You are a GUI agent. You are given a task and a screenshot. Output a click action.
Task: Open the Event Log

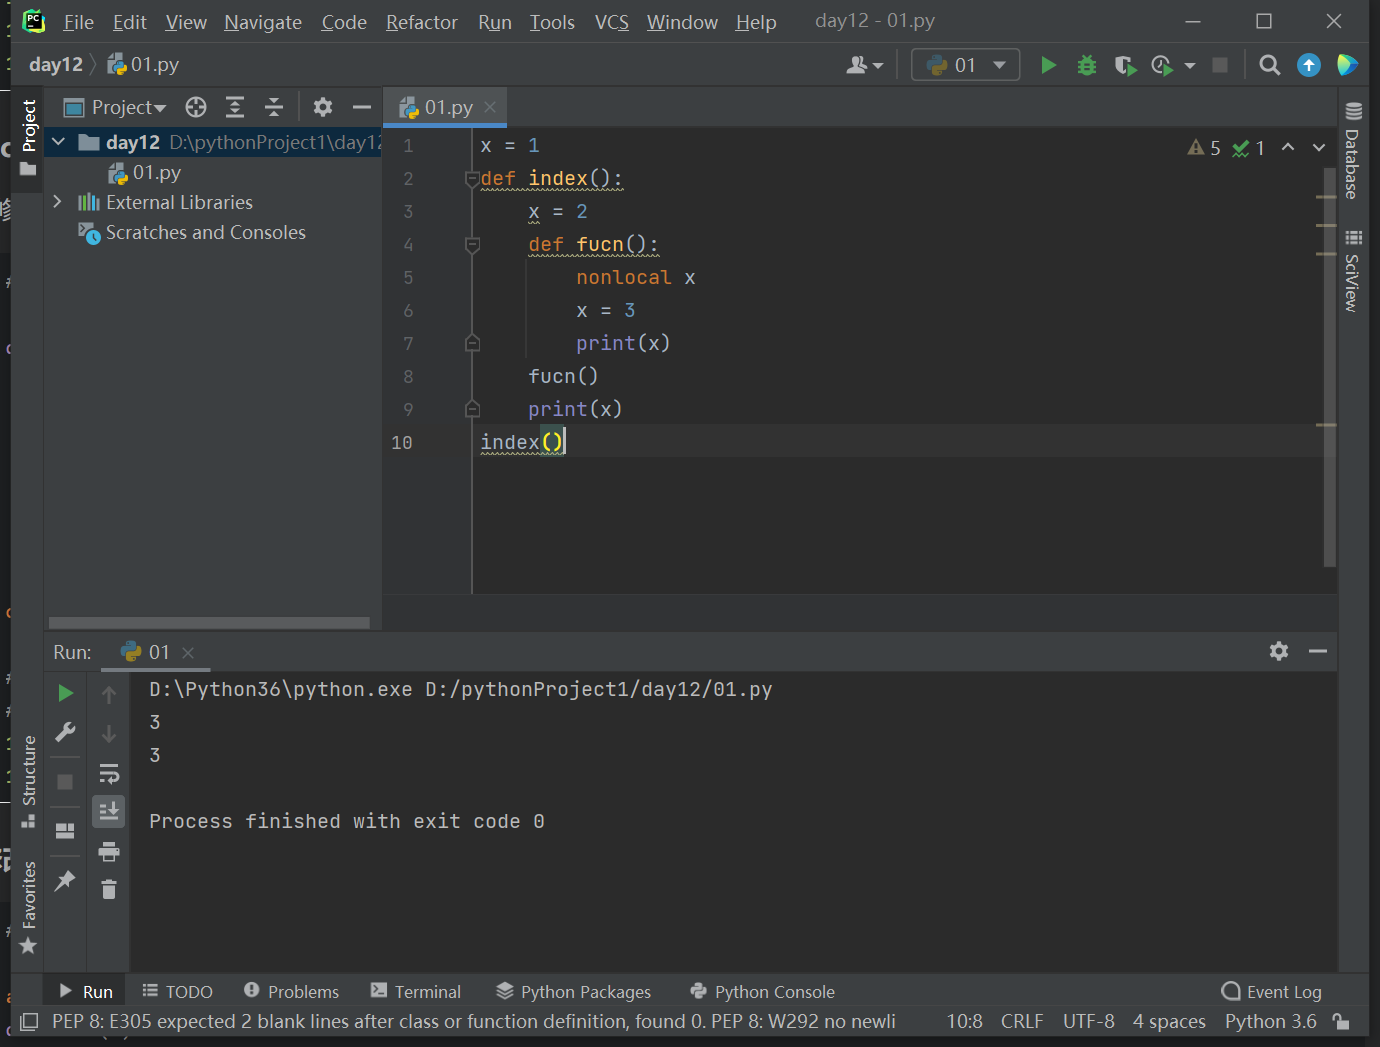[x=1272, y=991]
